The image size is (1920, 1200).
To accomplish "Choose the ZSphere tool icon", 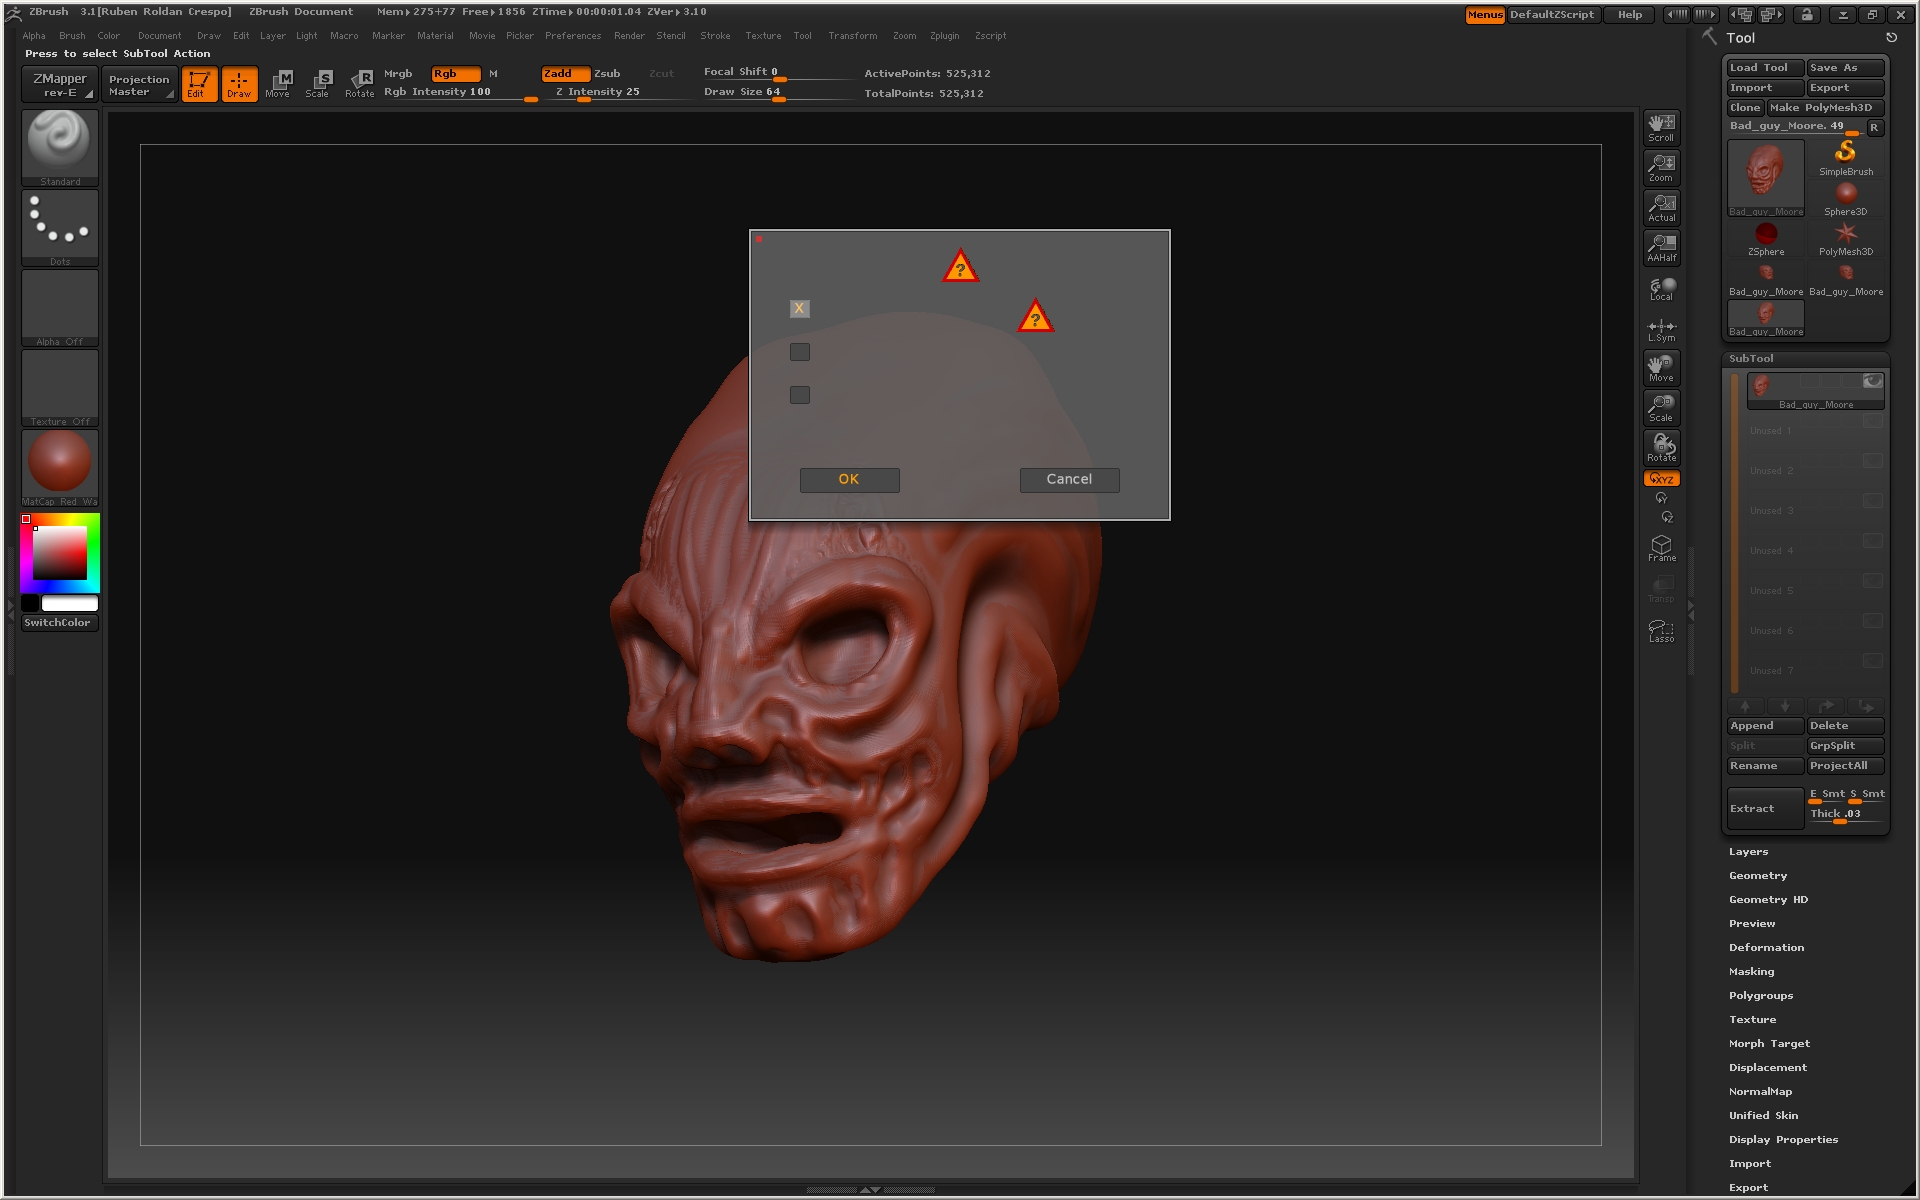I will coord(1766,238).
